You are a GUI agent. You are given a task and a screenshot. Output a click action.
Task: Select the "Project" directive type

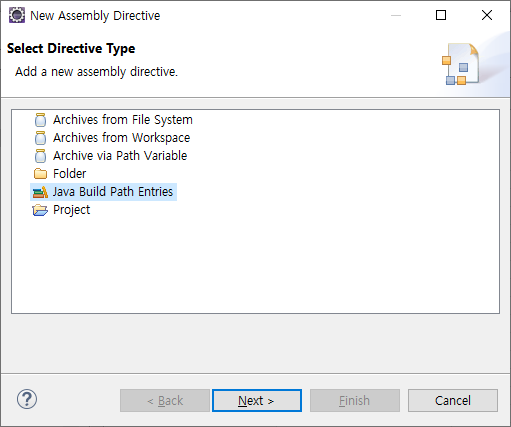[x=71, y=210]
